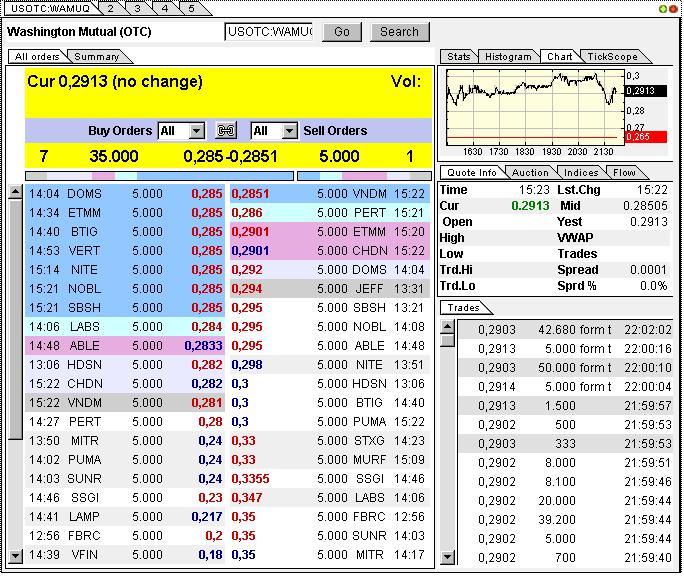
Task: Click the trade at 21:59:57
Action: pos(565,406)
